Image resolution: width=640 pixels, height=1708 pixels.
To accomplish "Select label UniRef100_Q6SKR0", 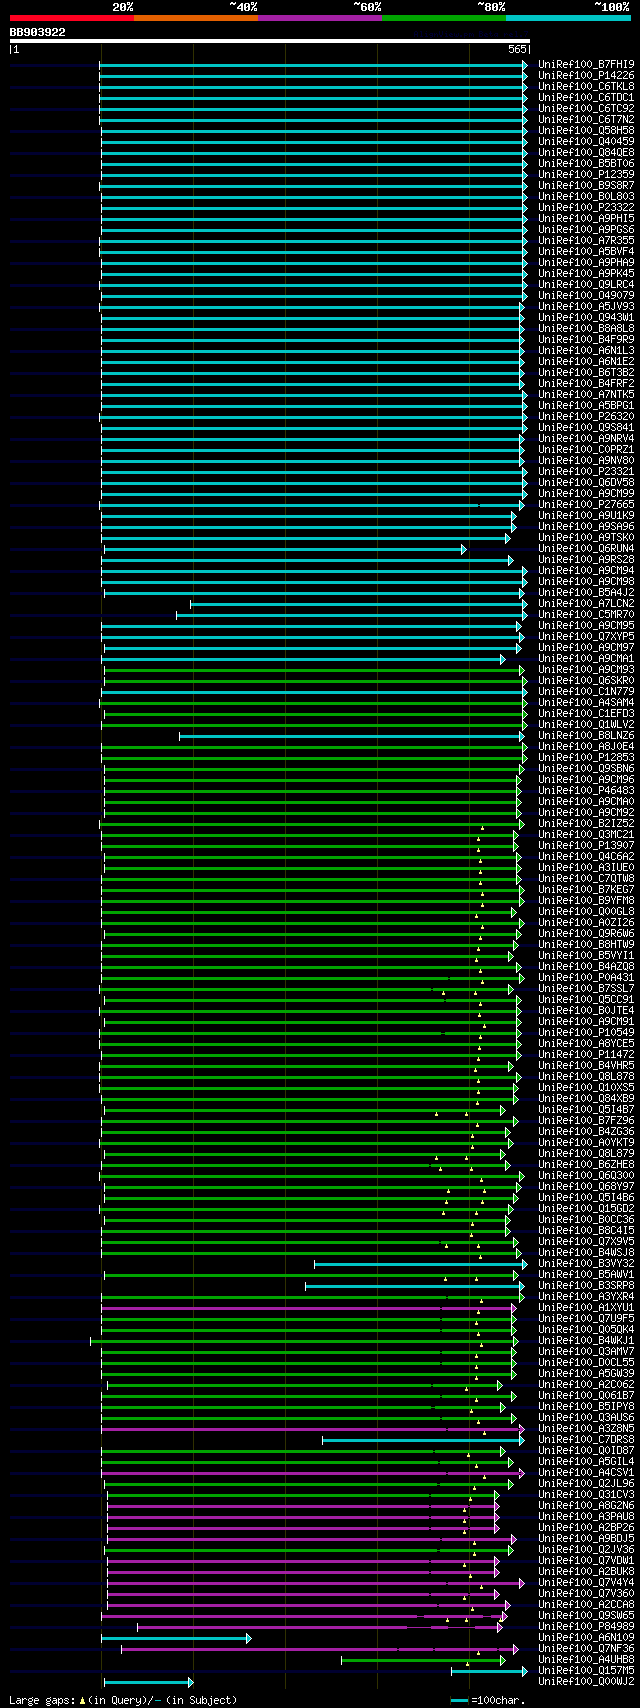I will [586, 680].
